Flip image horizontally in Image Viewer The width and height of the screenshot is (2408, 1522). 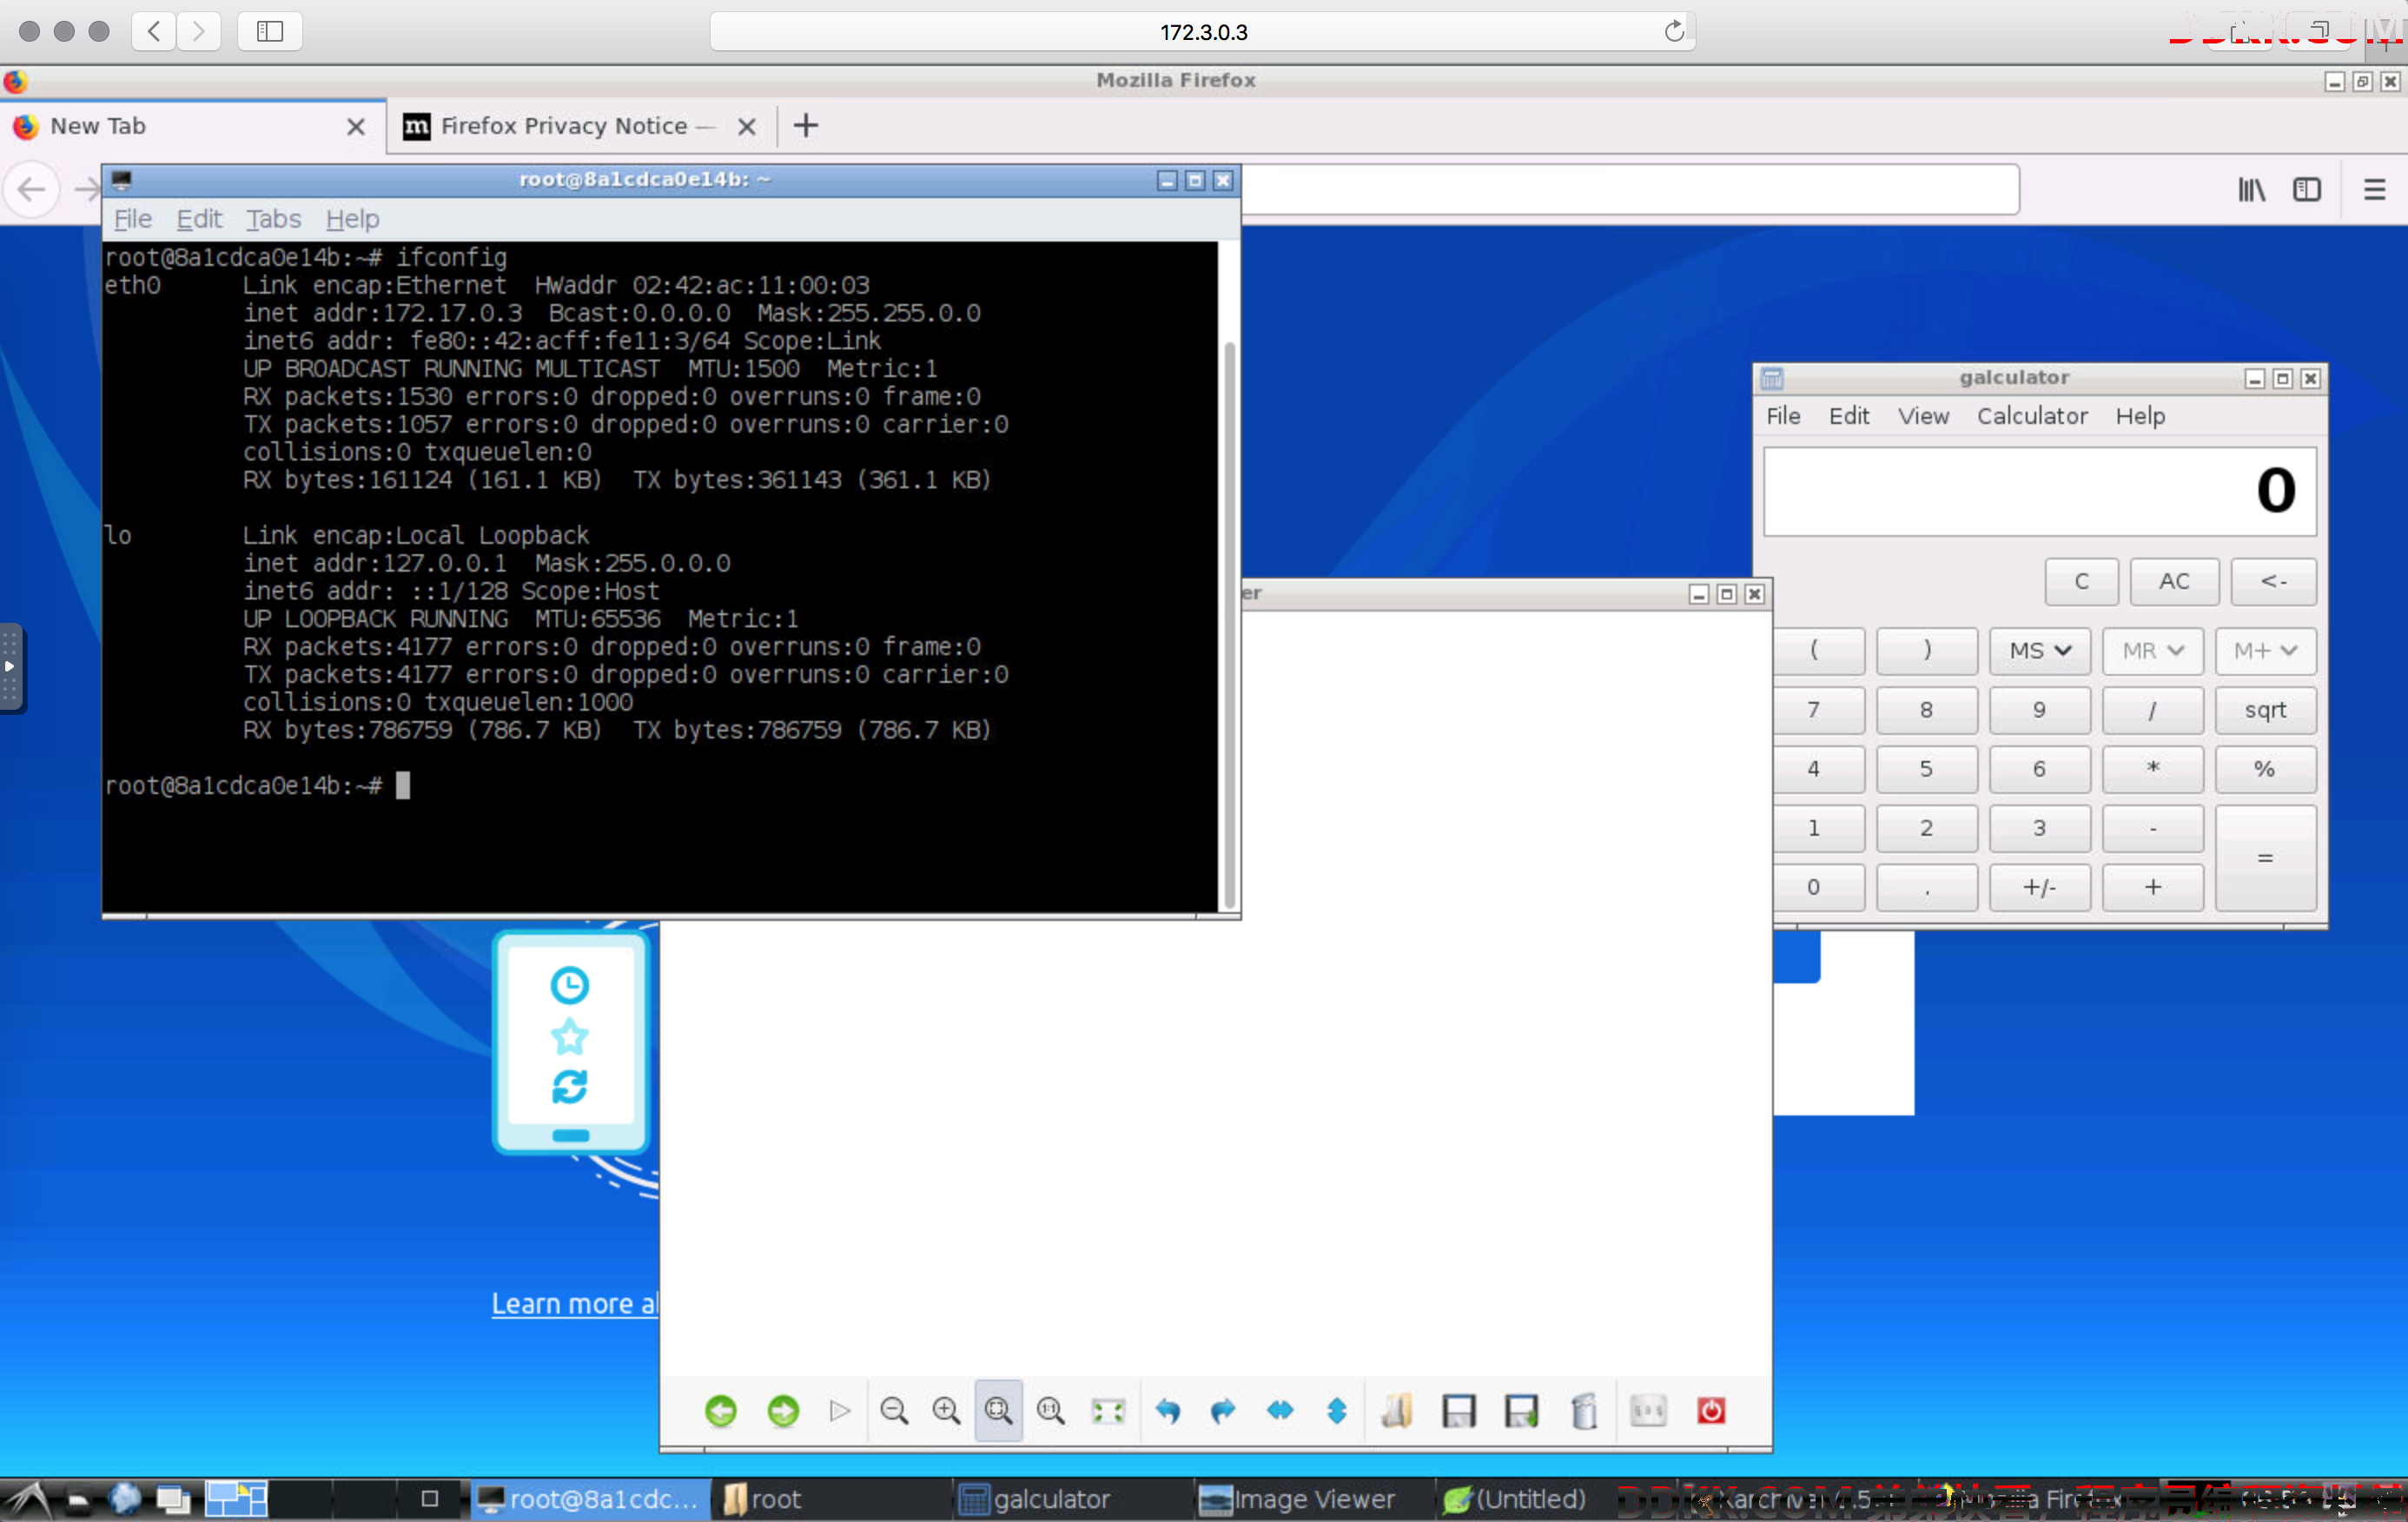pos(1280,1410)
